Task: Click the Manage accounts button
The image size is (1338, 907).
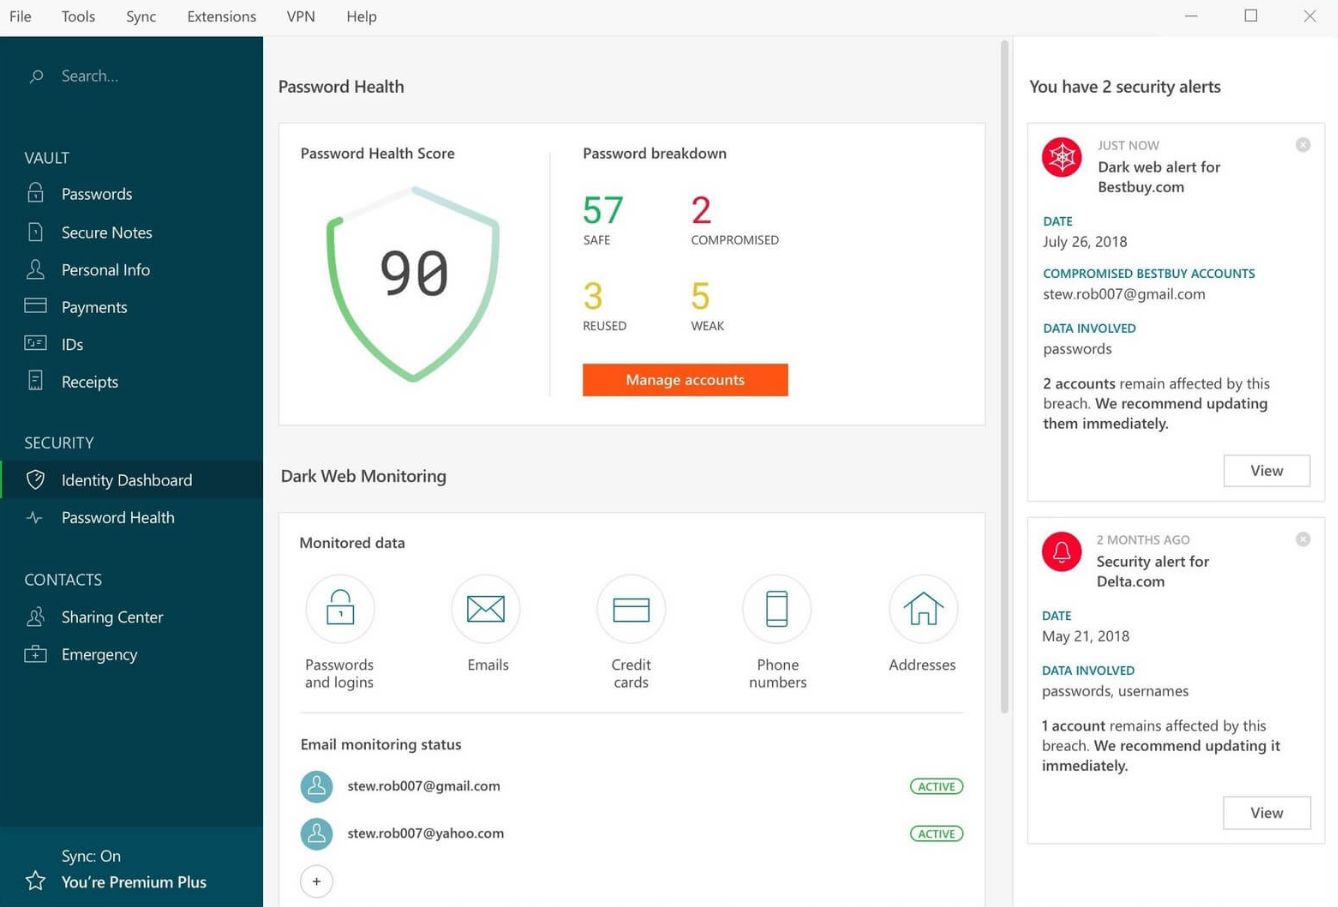Action: click(685, 380)
